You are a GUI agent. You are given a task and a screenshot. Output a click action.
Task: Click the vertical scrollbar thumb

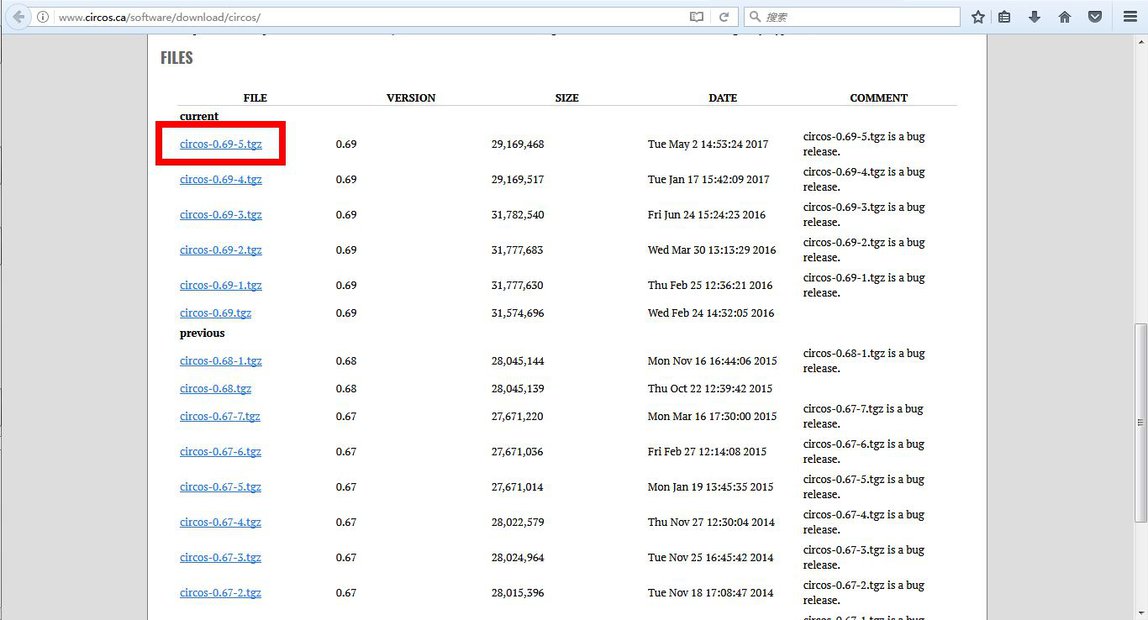1140,423
